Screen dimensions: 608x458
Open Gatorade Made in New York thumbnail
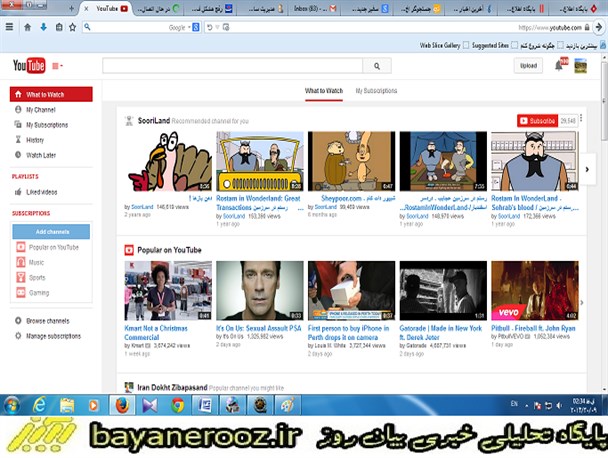(443, 290)
